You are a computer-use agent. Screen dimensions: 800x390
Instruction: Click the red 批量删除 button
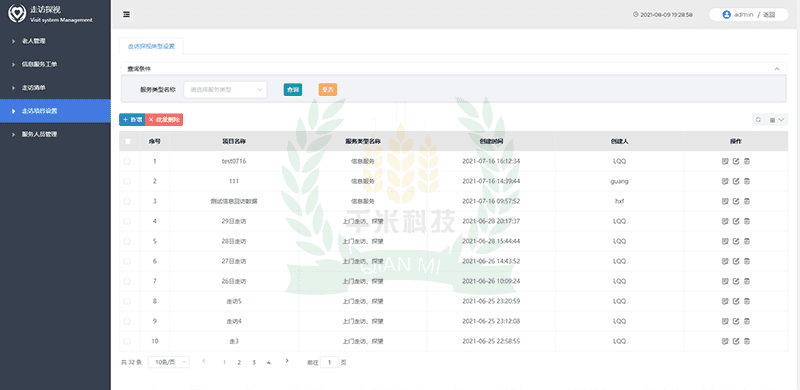pyautogui.click(x=164, y=119)
